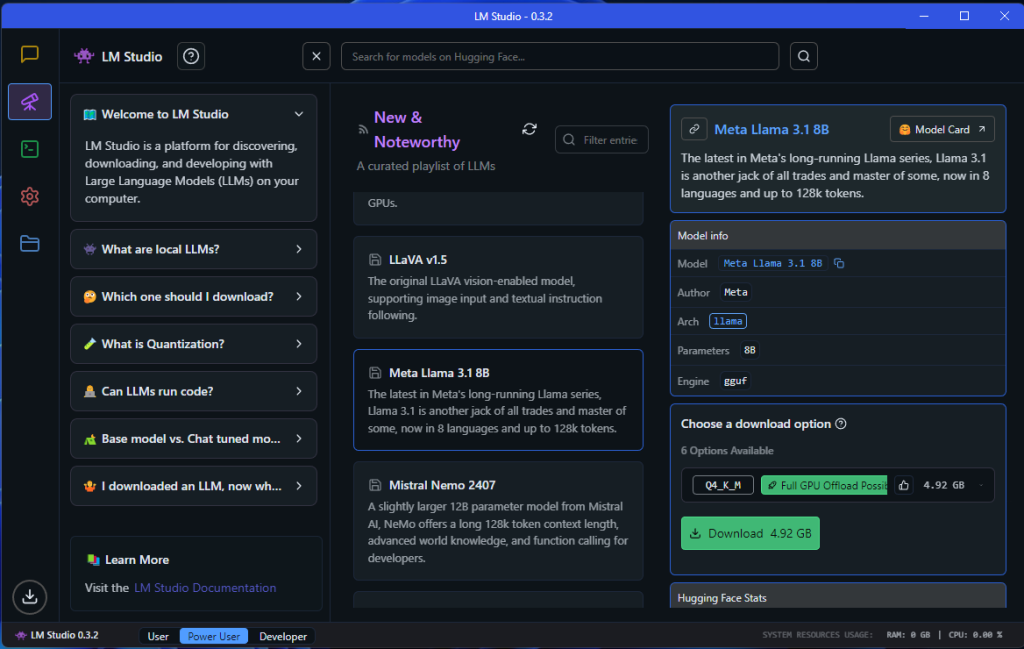Collapse the Welcome to LM Studio card
Screen dimensions: 1024x649
click(298, 113)
